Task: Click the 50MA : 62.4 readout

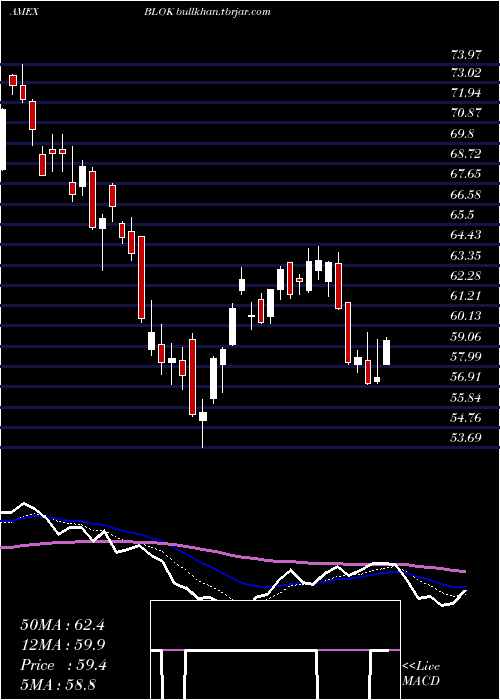Action: pos(62,625)
